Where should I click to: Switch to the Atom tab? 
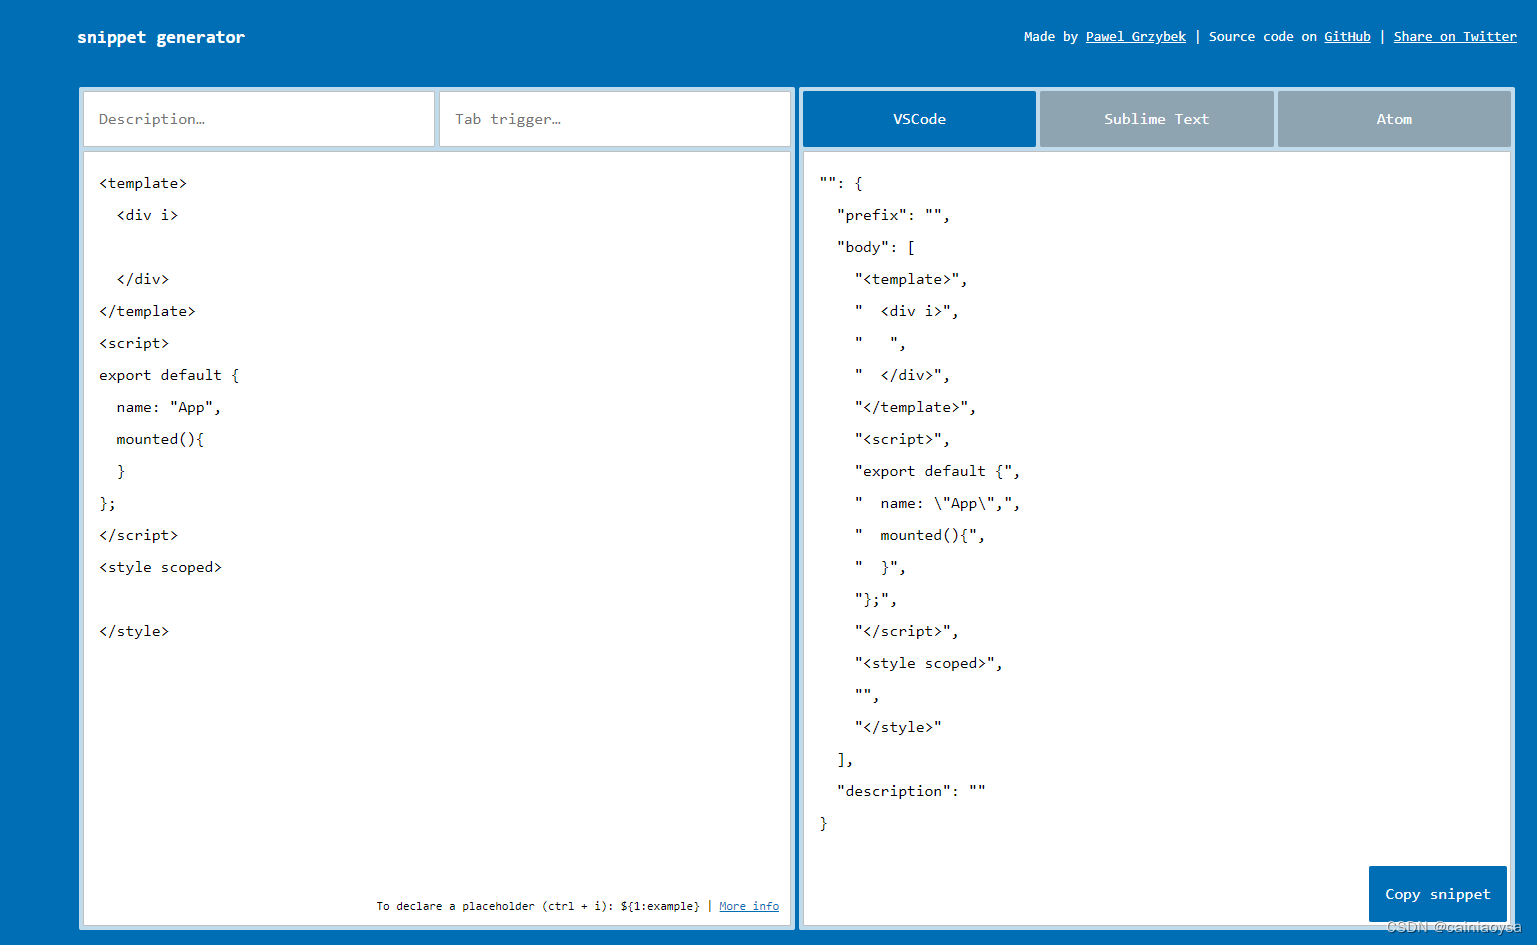point(1394,119)
